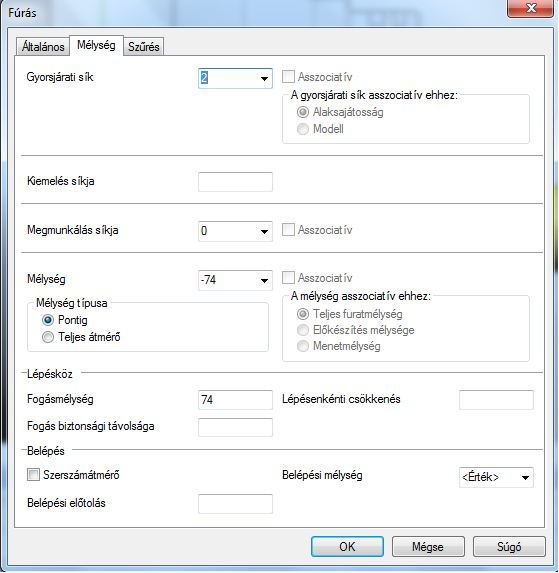The image size is (559, 573).
Task: Click the Lépésenkénti csökkenés field
Action: point(496,399)
